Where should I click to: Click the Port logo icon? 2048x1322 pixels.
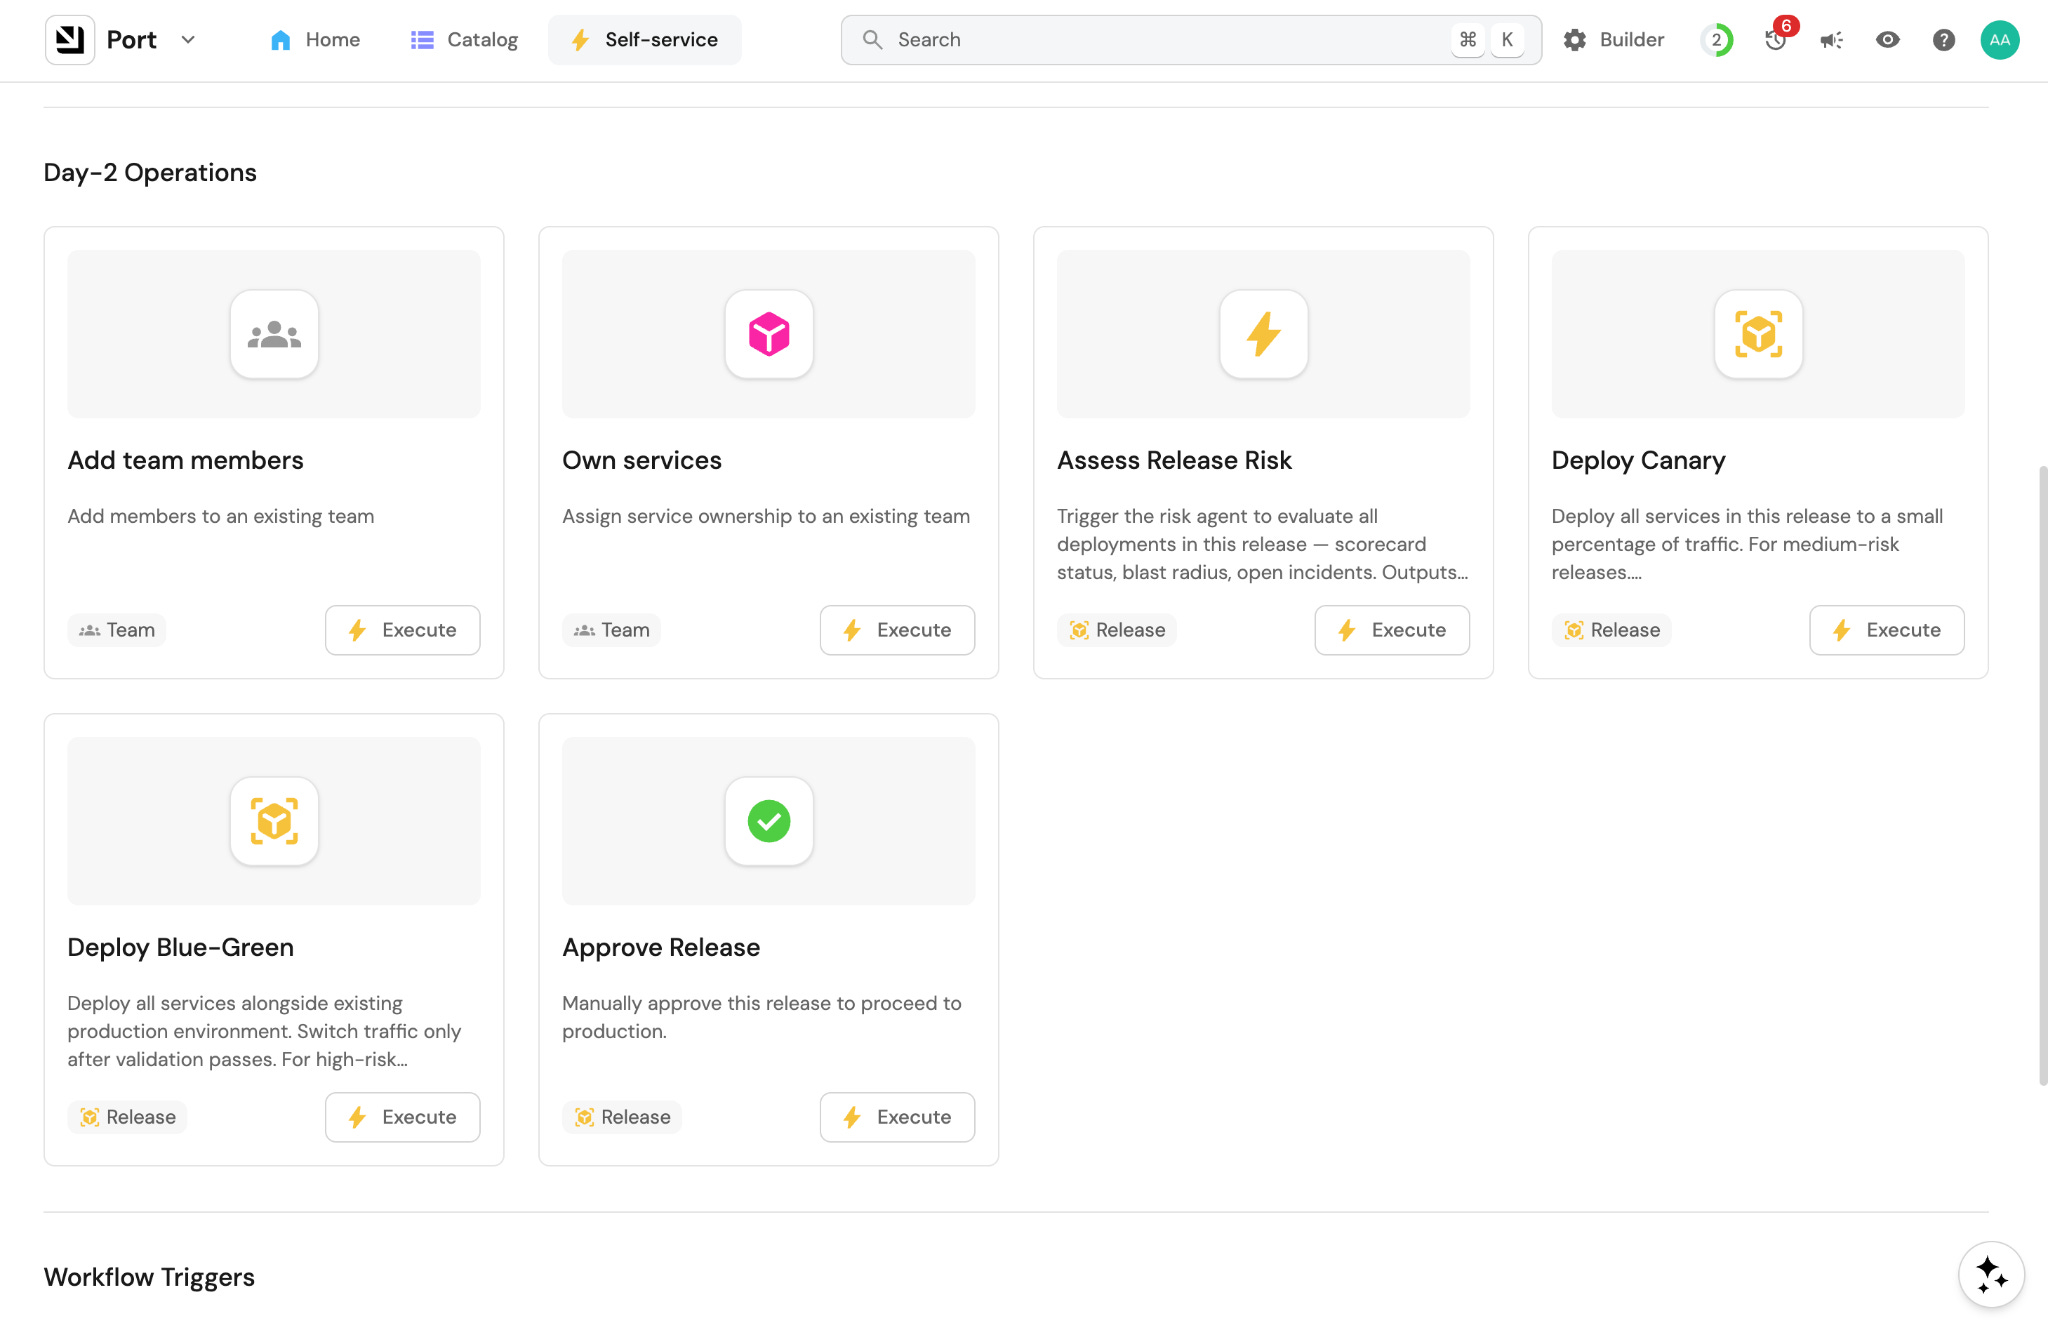pyautogui.click(x=70, y=40)
